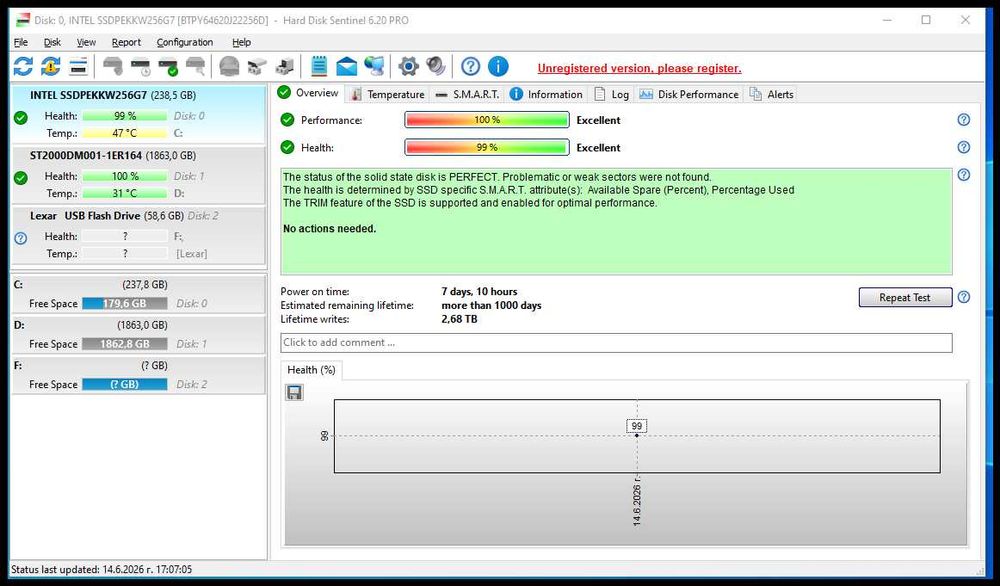Click the Health 99 % gradient bar in Overview
Screen dimensions: 1000x586
click(x=487, y=147)
